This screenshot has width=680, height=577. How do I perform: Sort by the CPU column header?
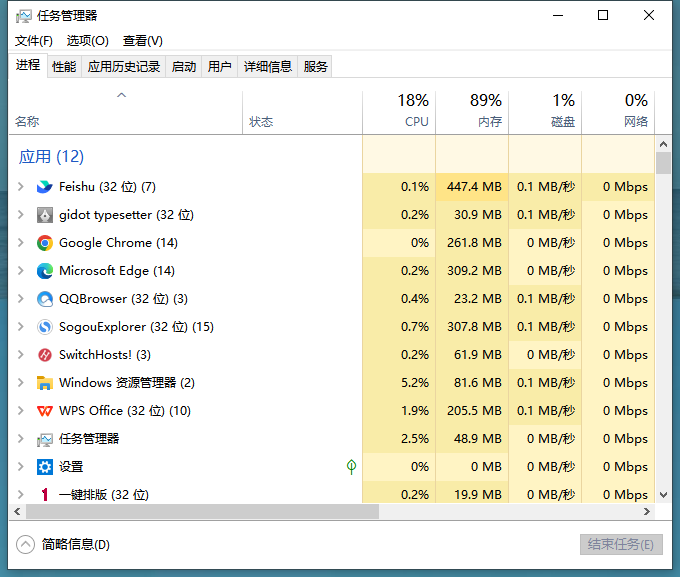click(399, 112)
